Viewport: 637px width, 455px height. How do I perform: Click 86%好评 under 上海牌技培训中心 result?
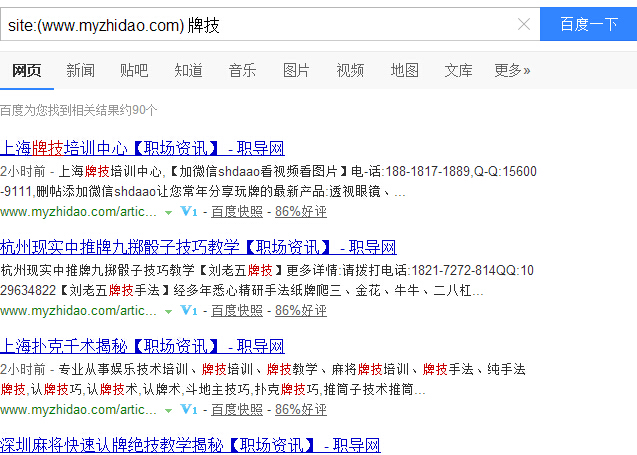301,212
